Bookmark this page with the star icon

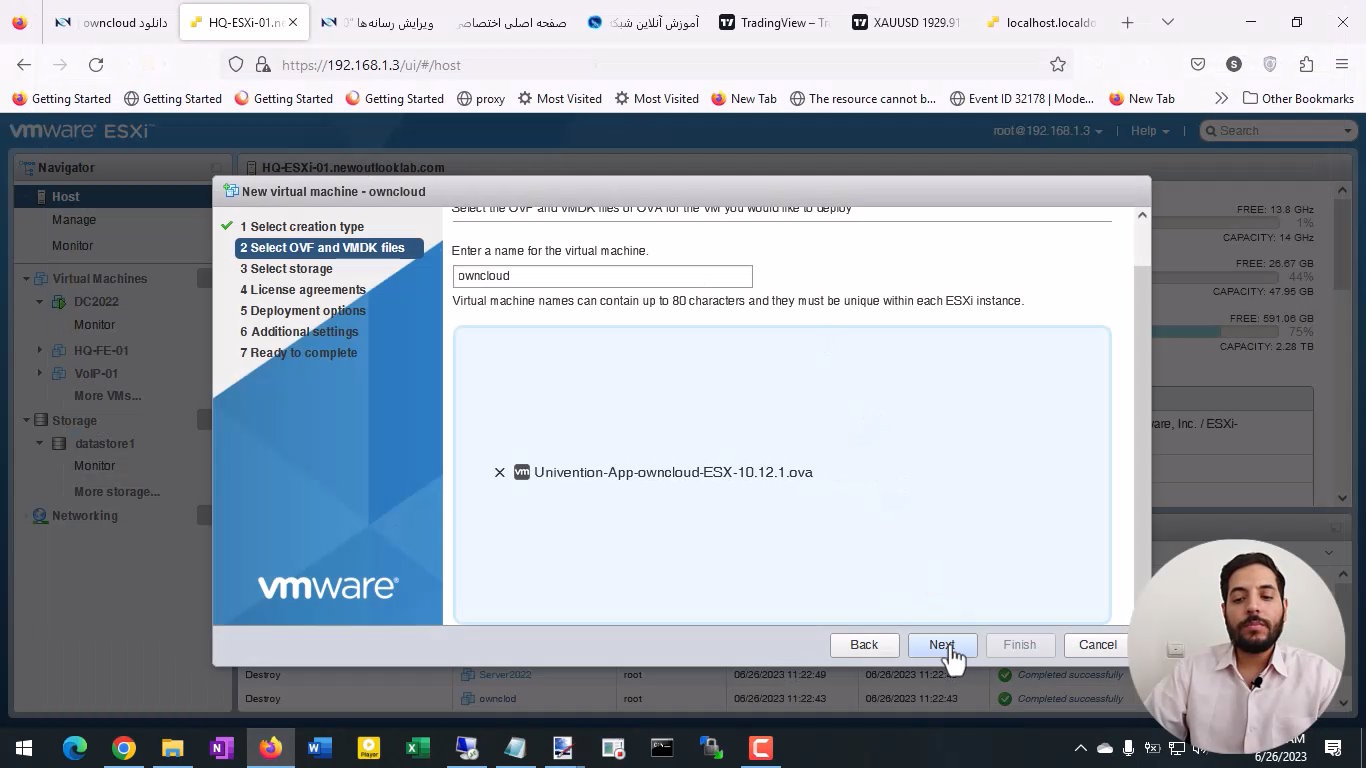tap(1057, 65)
